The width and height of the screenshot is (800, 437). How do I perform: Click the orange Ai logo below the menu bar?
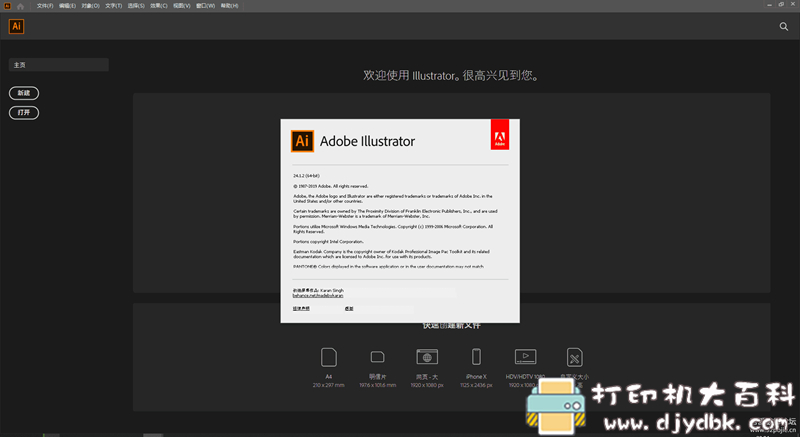(x=16, y=27)
